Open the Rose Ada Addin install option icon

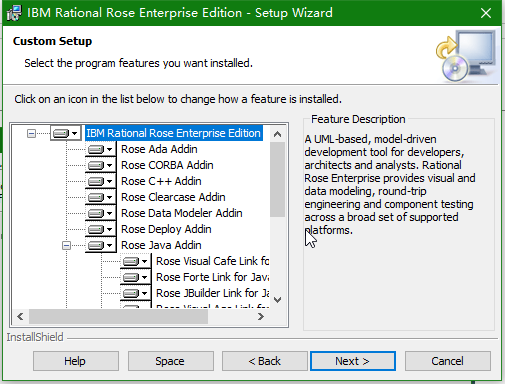tap(100, 149)
